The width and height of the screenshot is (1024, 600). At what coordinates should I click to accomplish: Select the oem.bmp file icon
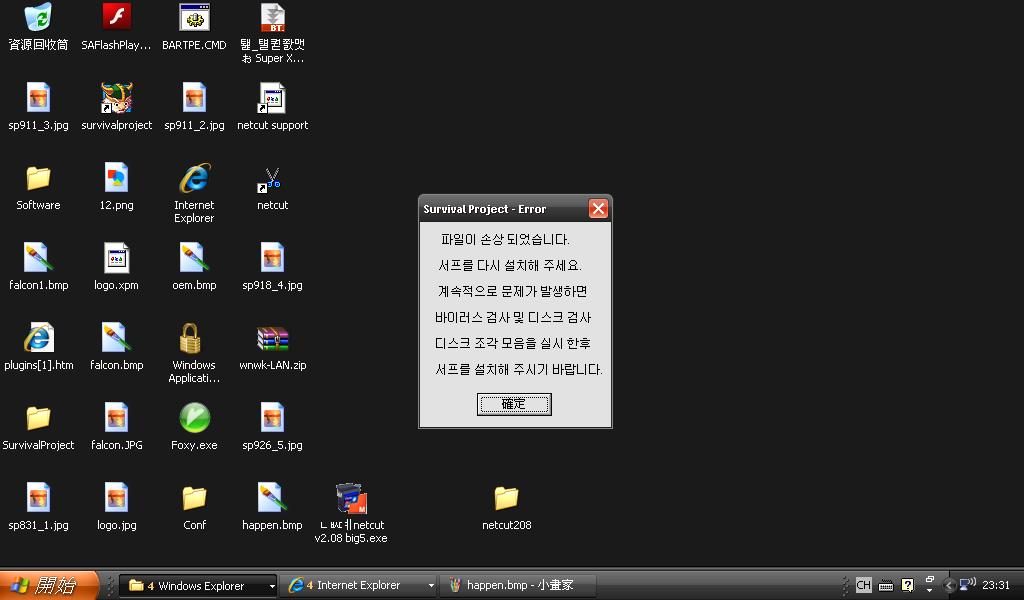[x=194, y=257]
